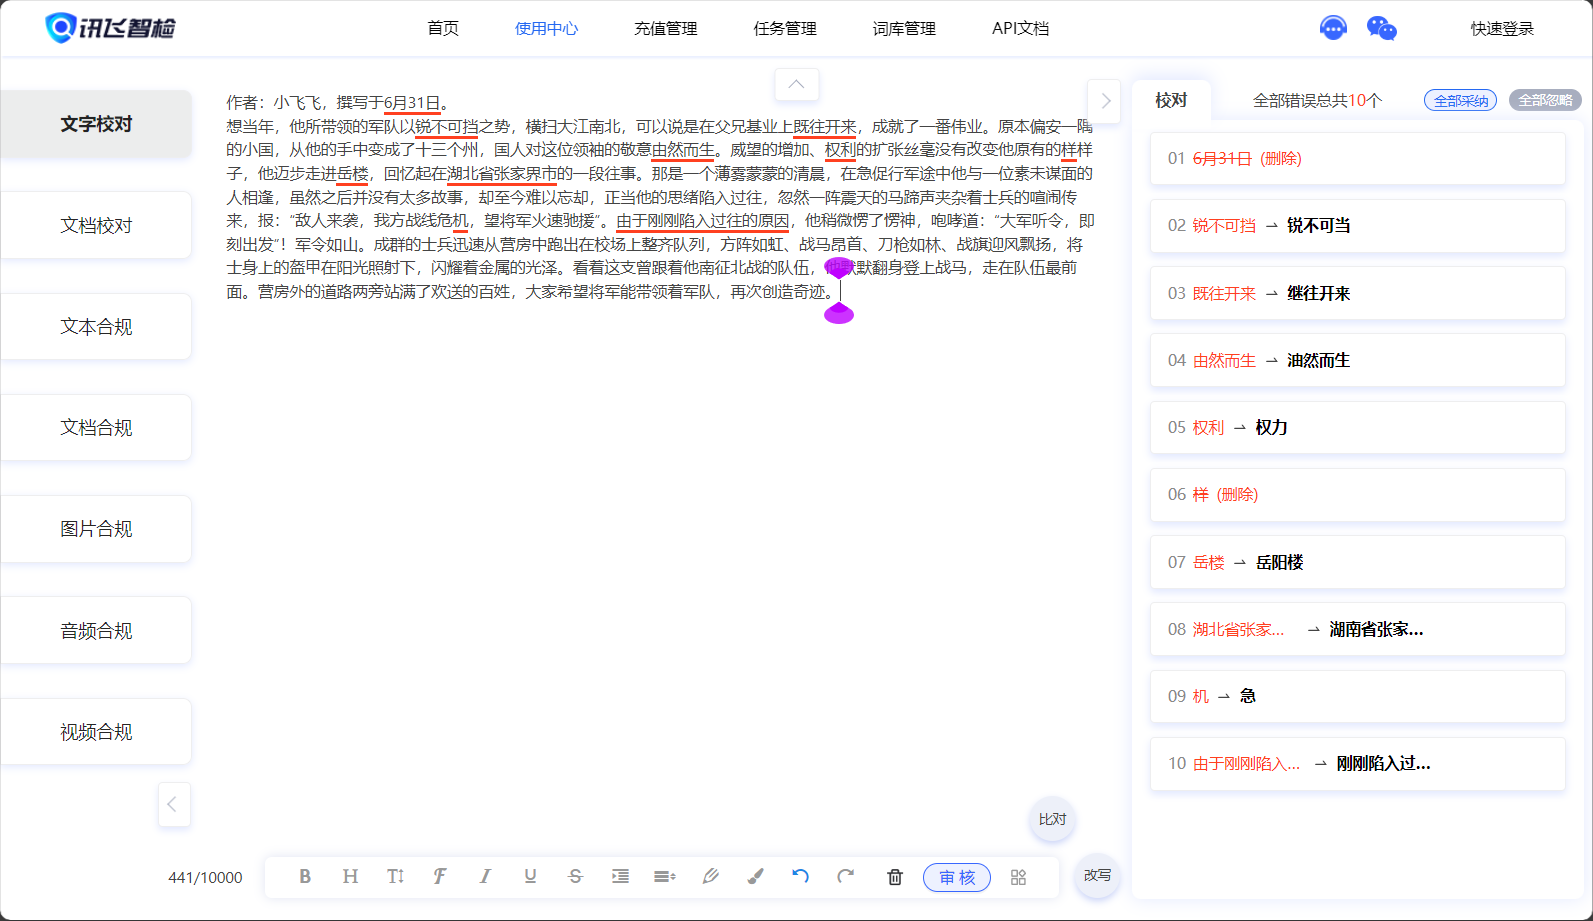Collapse the left sidebar with left chevron
Screen dimensions: 1593x921
[x=172, y=804]
